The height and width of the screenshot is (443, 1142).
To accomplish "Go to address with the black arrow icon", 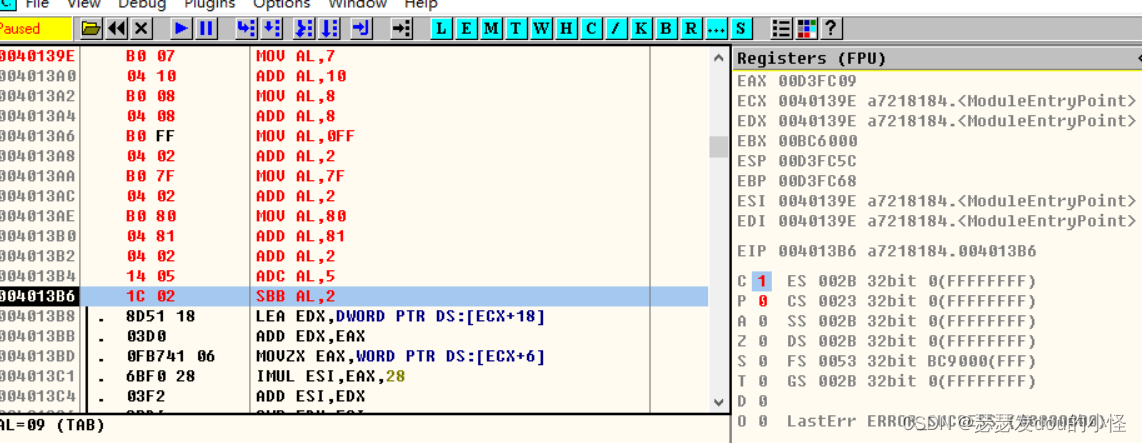I will pyautogui.click(x=401, y=29).
